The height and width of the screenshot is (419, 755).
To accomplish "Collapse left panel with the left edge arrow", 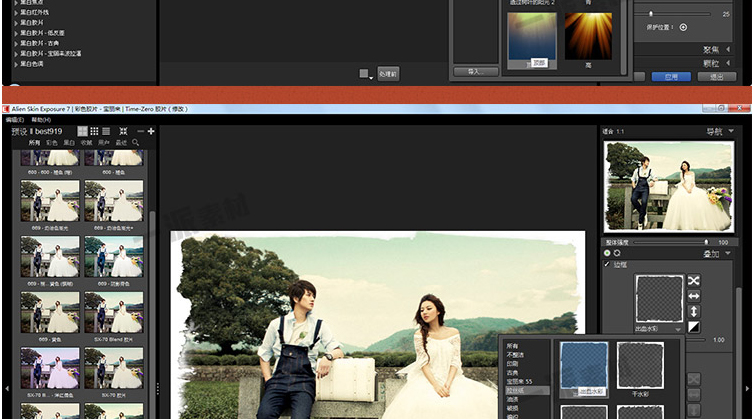I will coord(7,388).
